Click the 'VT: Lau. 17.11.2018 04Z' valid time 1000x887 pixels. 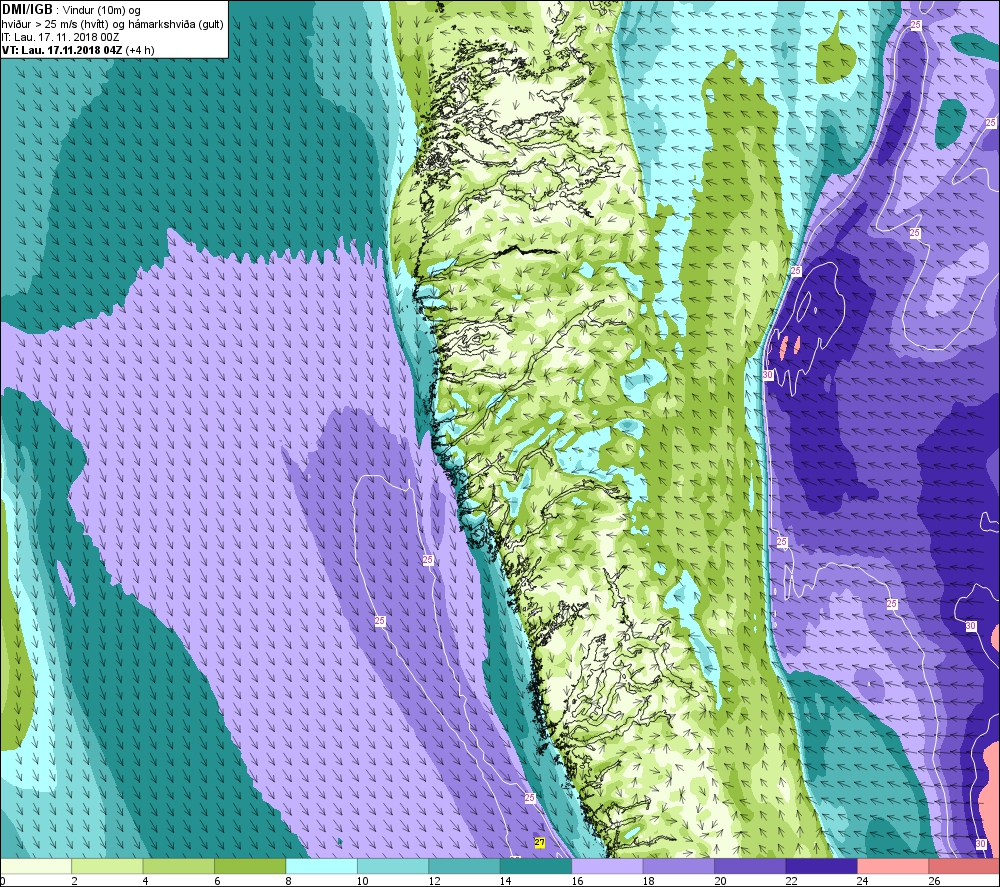[62, 50]
